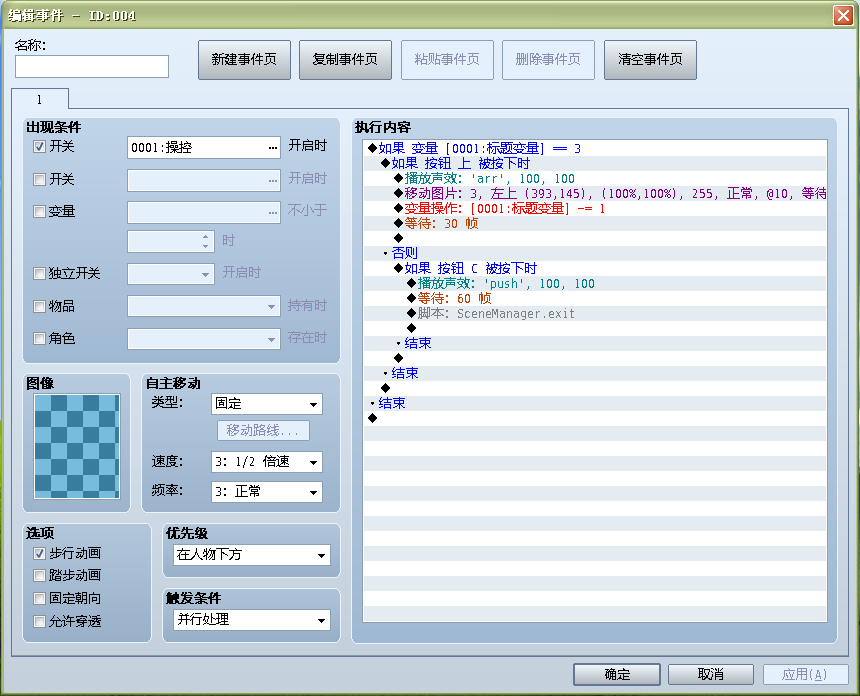
Task: Select the 如果 按钮 C 被按下时 command
Action: tap(595, 268)
